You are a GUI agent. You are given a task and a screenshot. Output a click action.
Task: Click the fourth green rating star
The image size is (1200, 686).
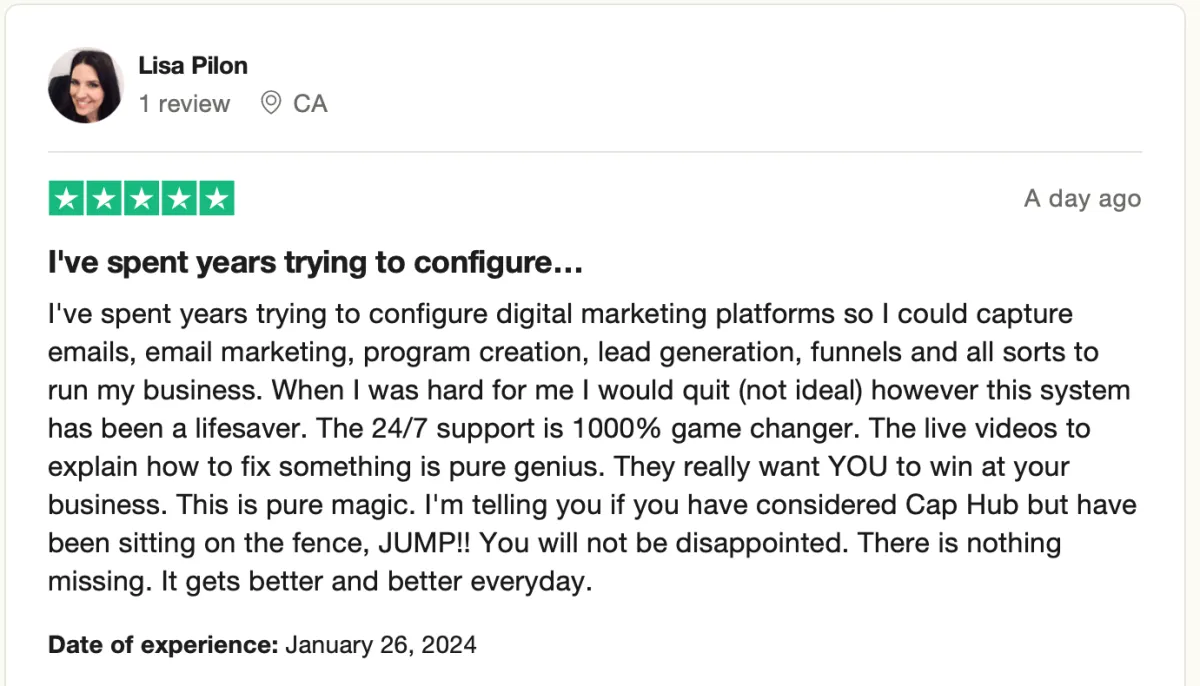click(178, 199)
